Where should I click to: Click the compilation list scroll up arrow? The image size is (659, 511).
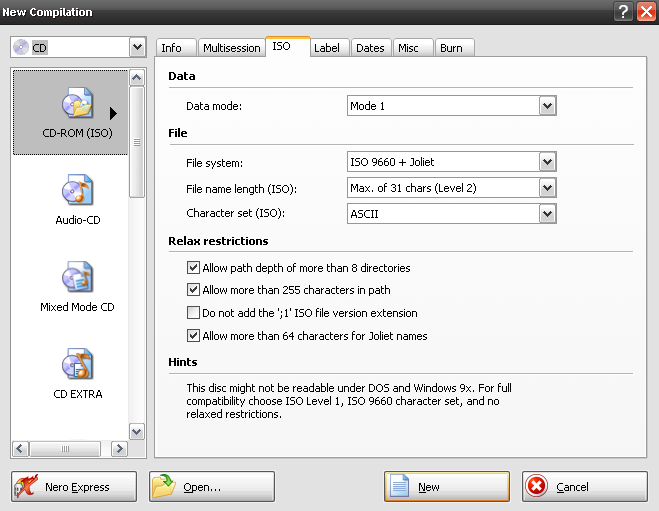coord(137,77)
